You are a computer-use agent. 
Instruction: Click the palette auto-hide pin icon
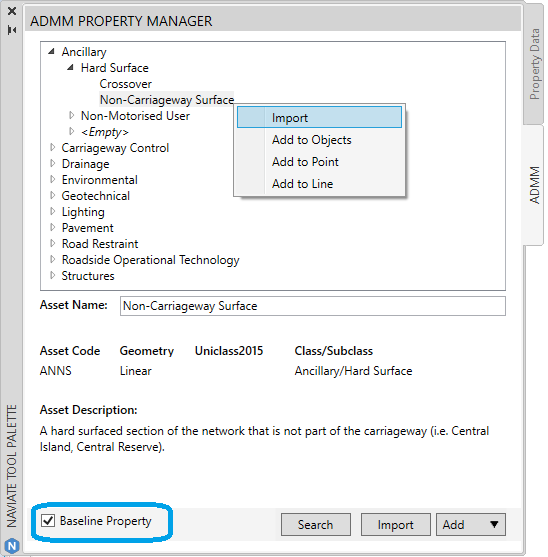tap(12, 30)
